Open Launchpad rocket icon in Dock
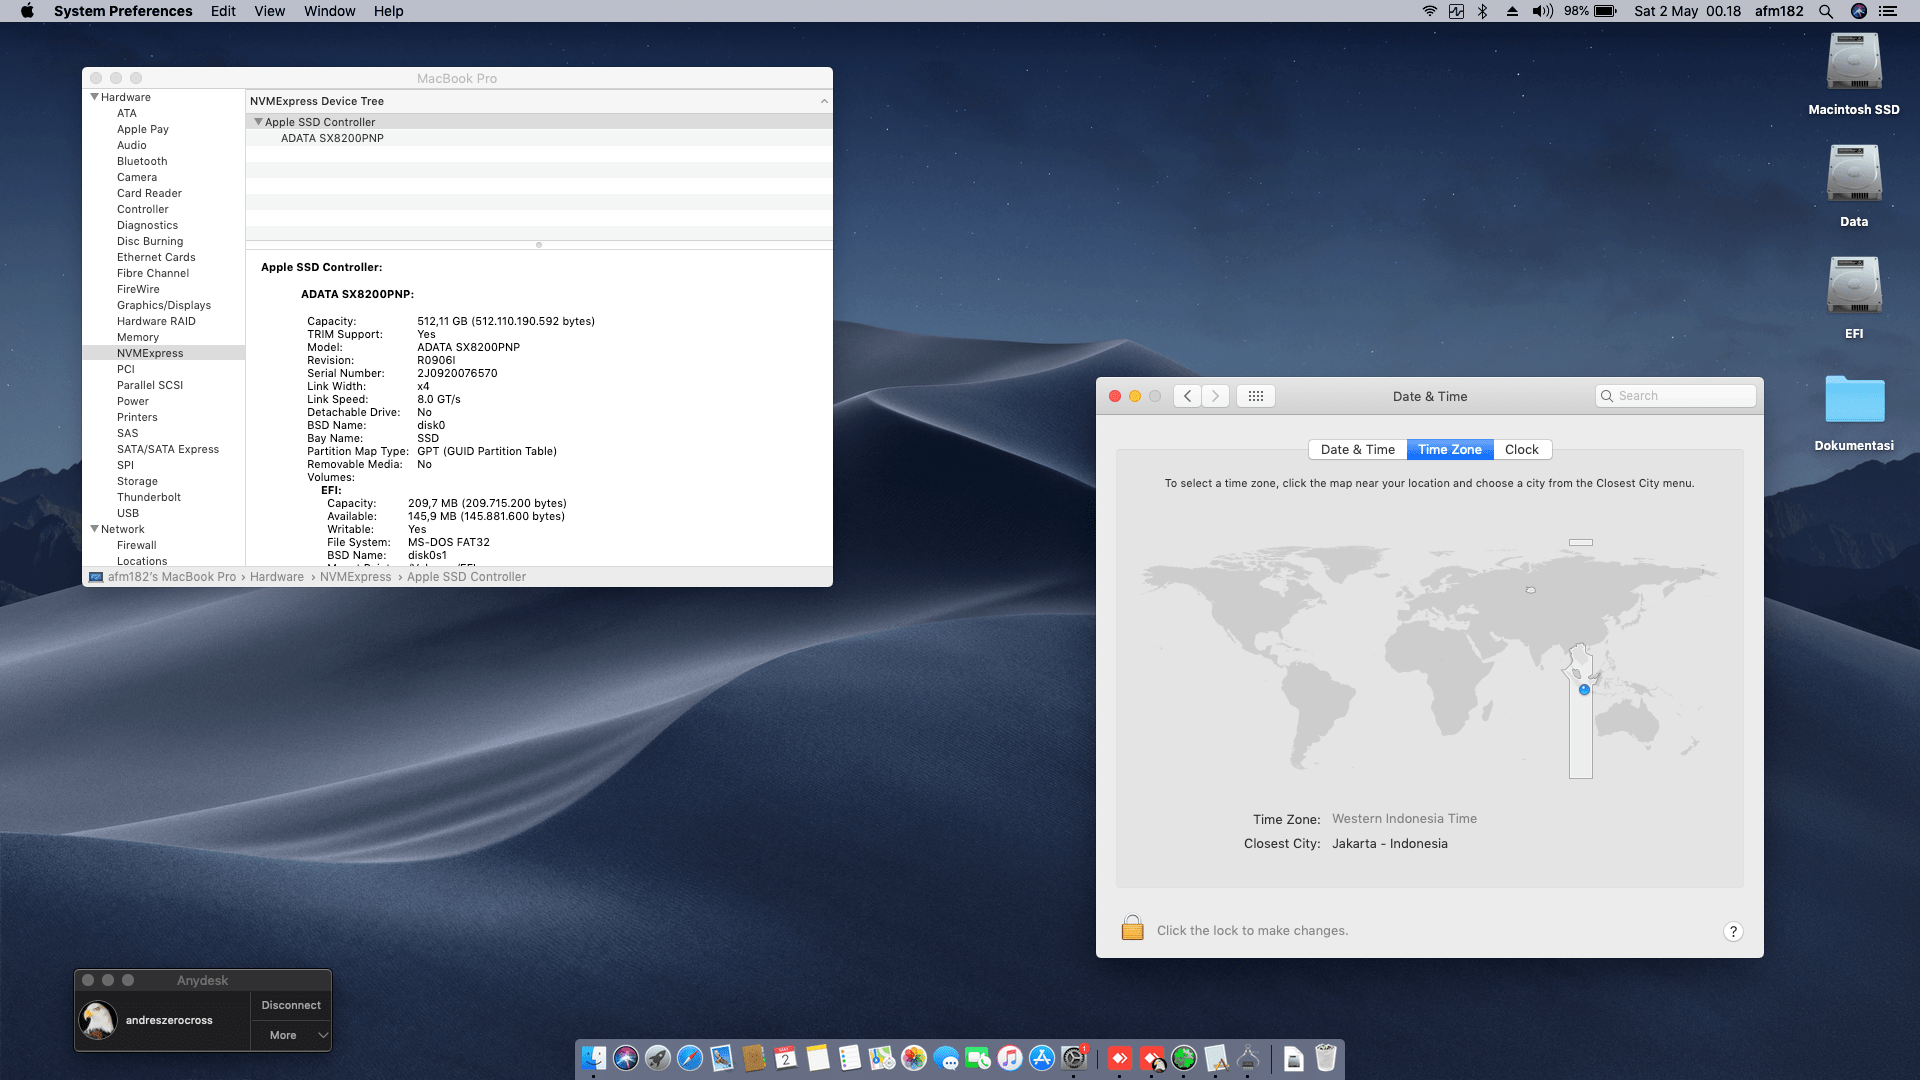Screen dimensions: 1920x1080 pos(658,1058)
